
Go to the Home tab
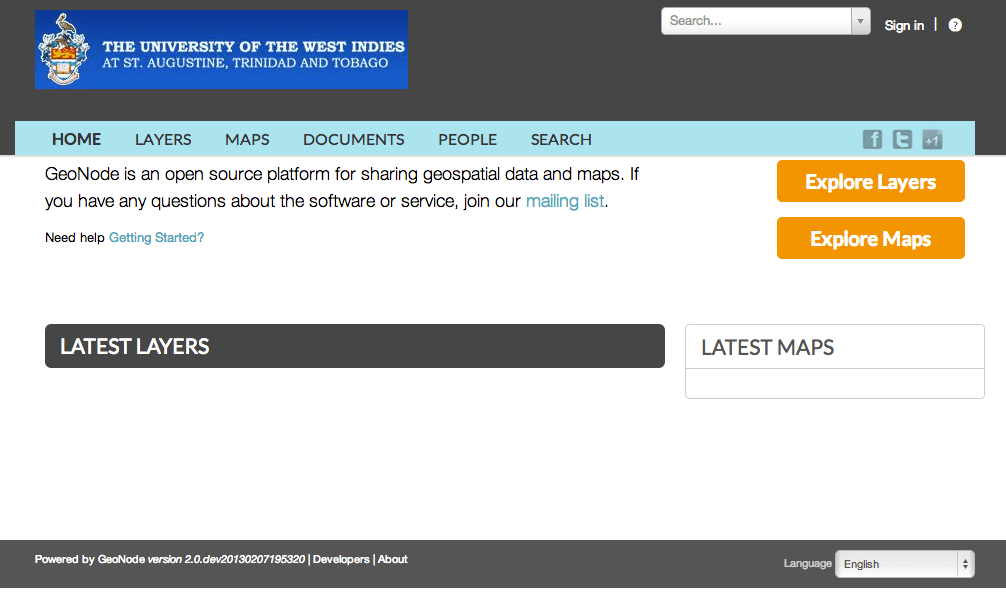pos(76,139)
